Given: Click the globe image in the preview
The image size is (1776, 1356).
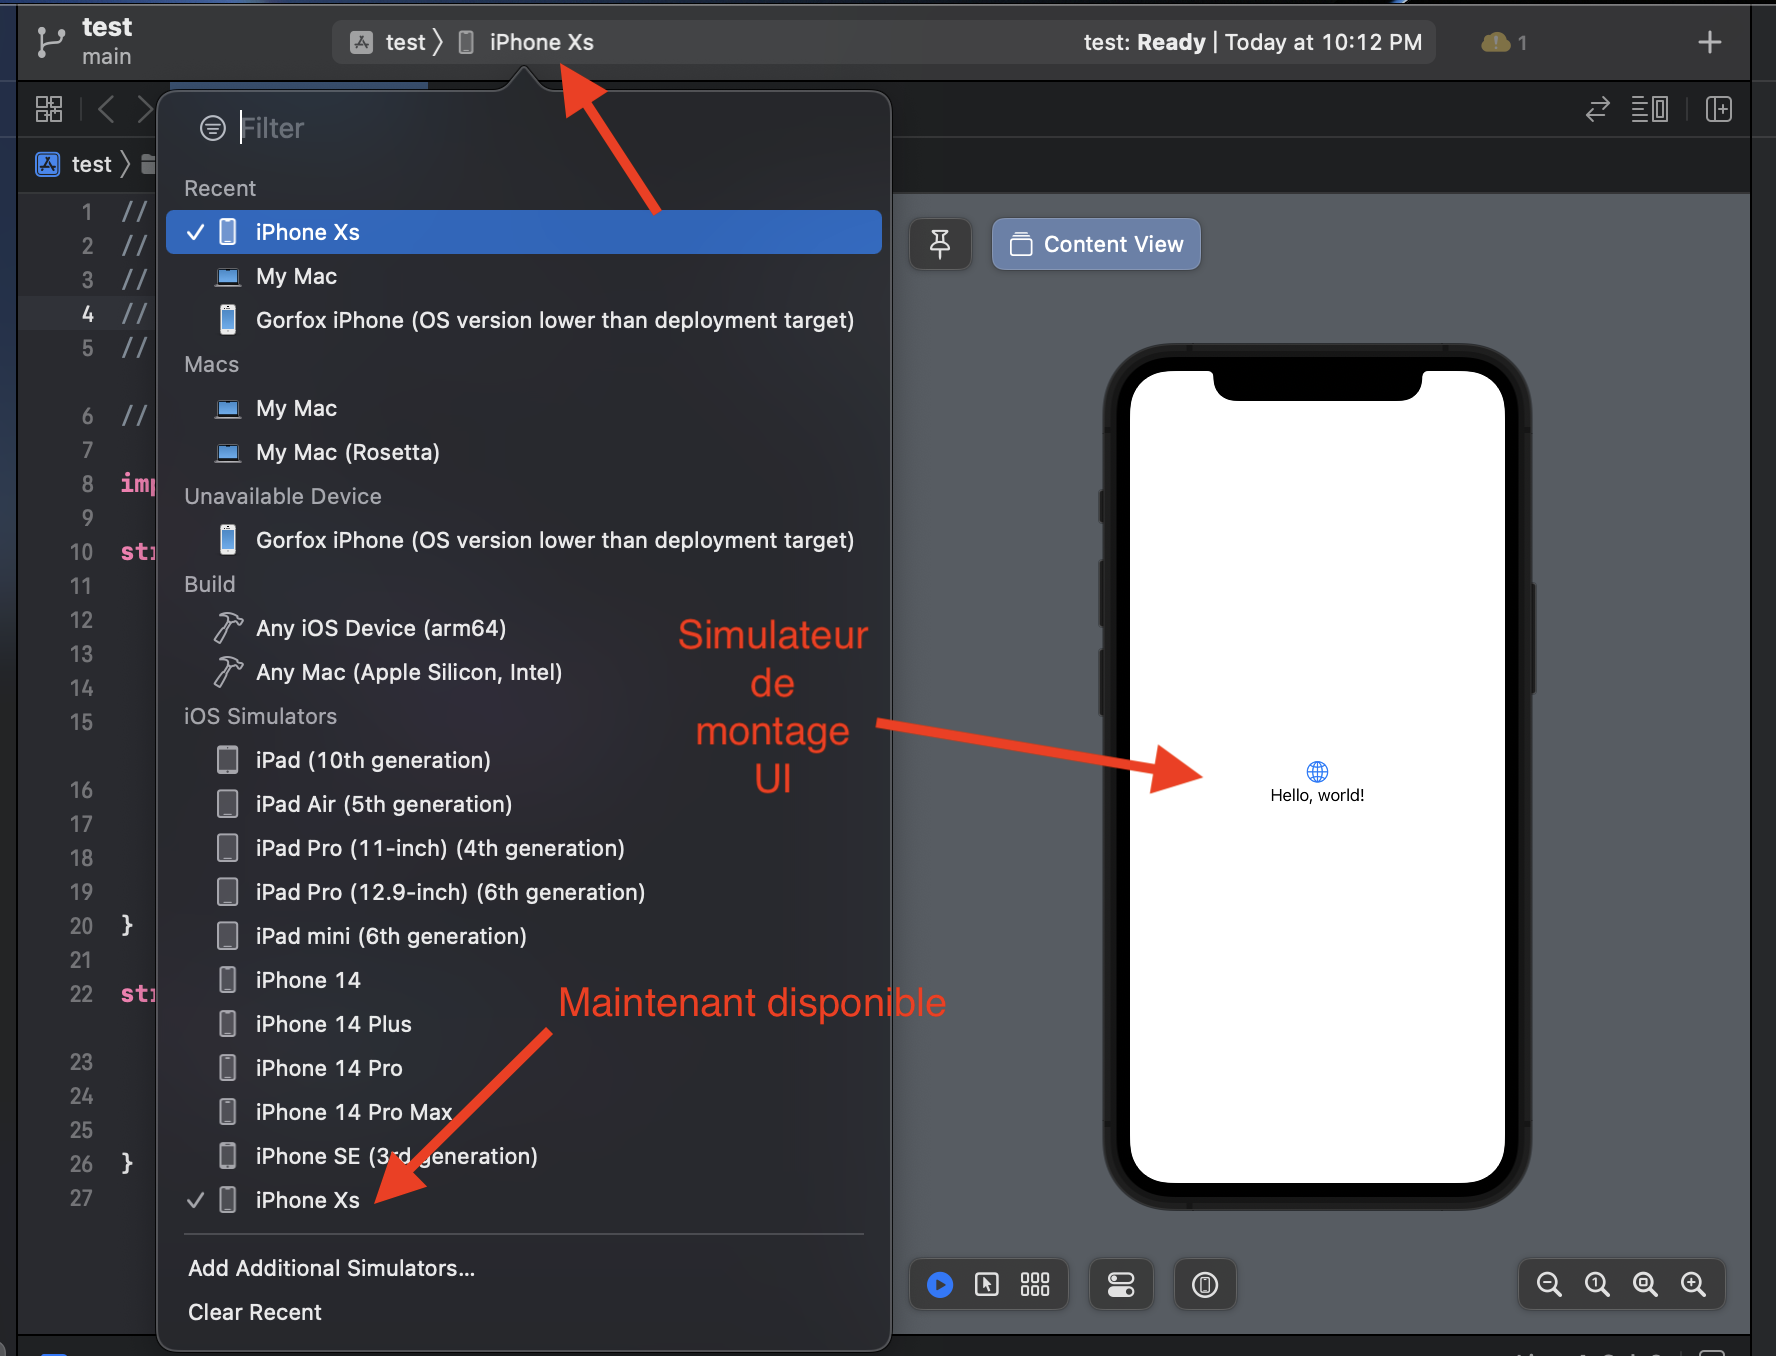Looking at the screenshot, I should [1317, 771].
